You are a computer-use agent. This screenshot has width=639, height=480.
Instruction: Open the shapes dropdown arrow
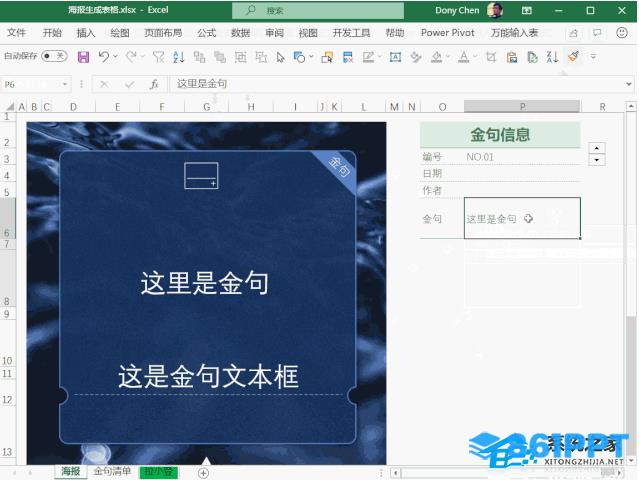point(311,57)
